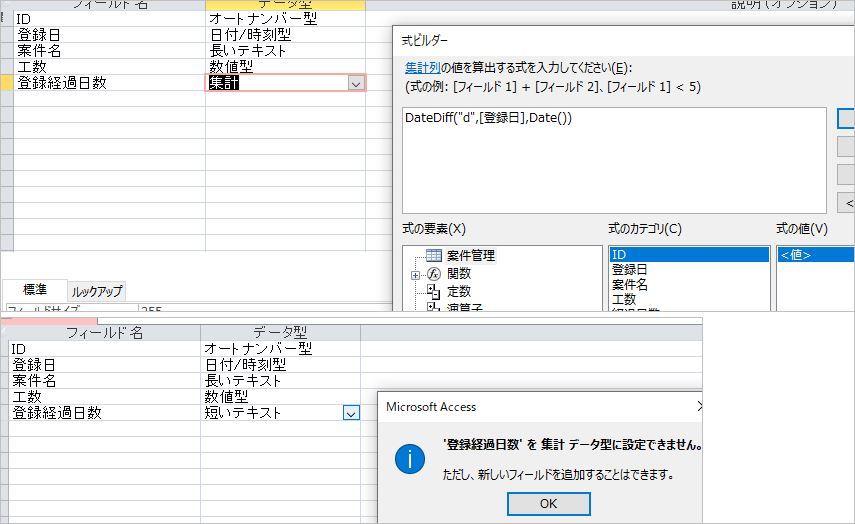This screenshot has height=524, width=855.
Task: Click the 案件管理 table icon
Action: (434, 255)
